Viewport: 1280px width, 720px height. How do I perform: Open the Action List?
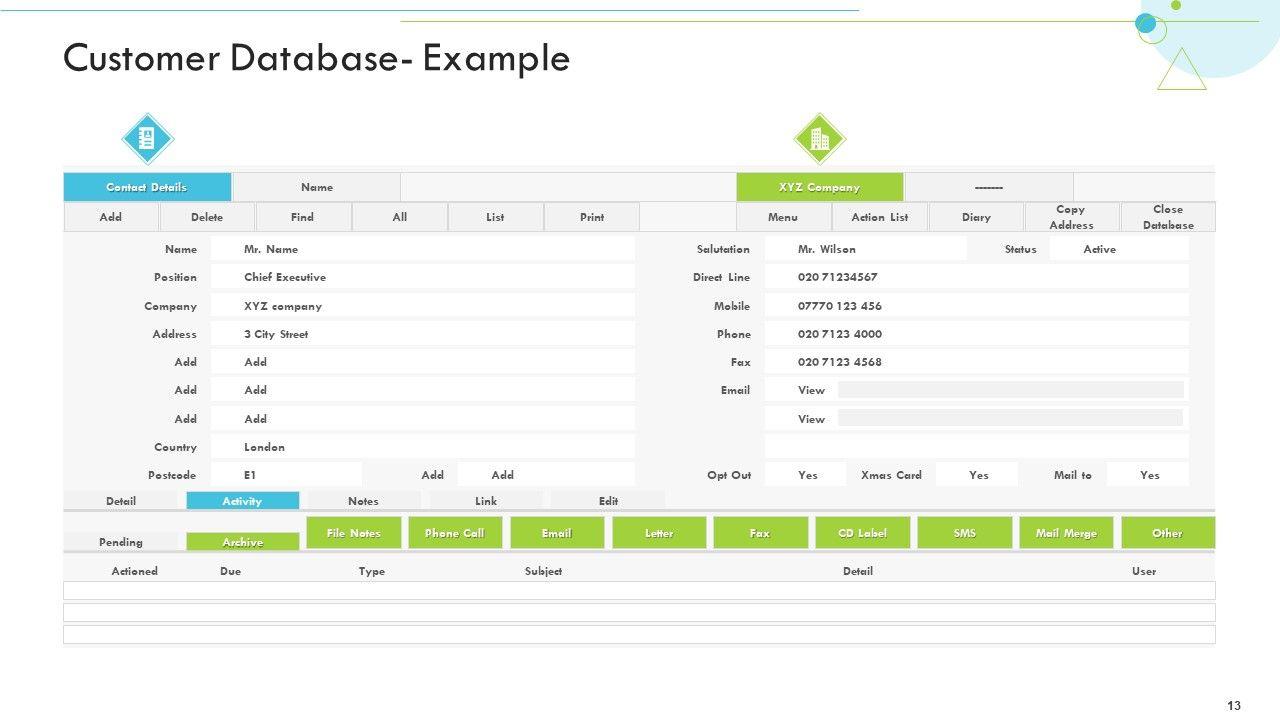point(879,217)
